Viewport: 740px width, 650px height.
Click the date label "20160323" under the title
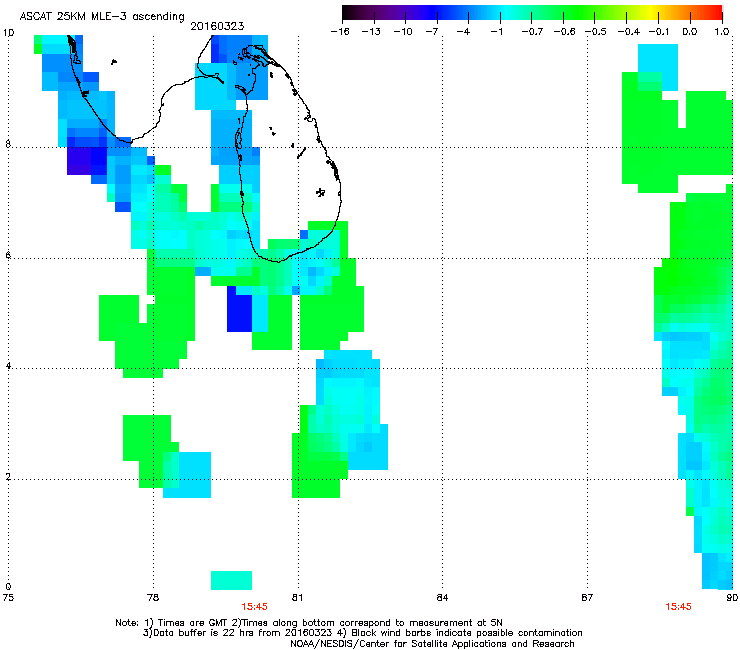217,26
